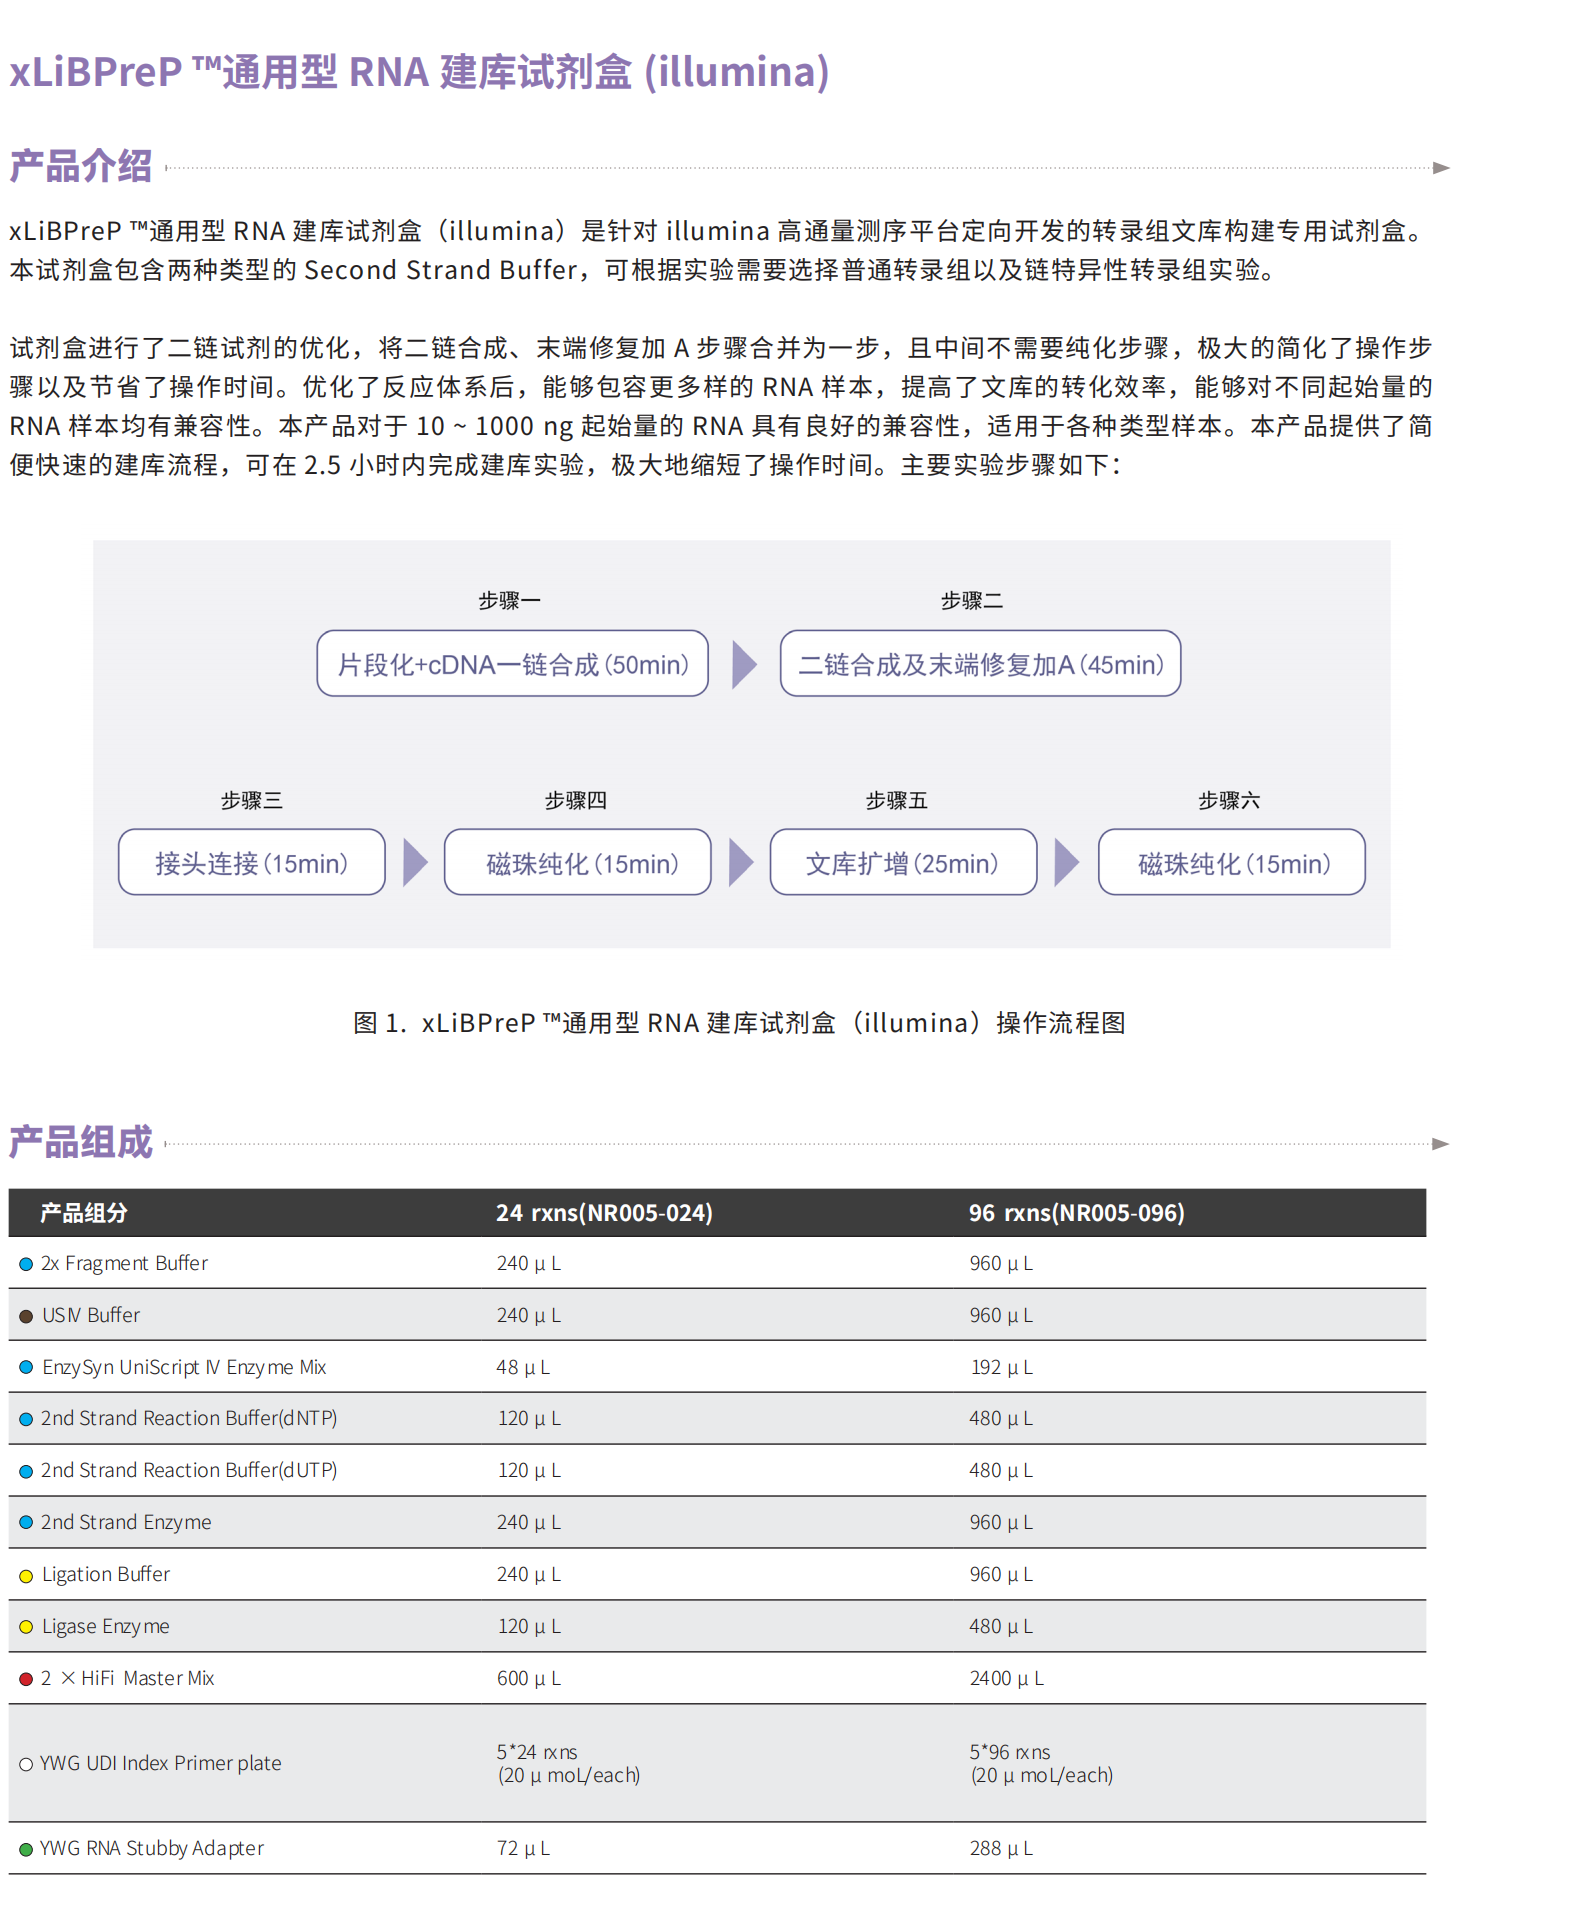Click the blue dot beside 2nd Strand Reaction Buffer(dUTP)
Viewport: 1569px width, 1910px height.
[26, 1471]
